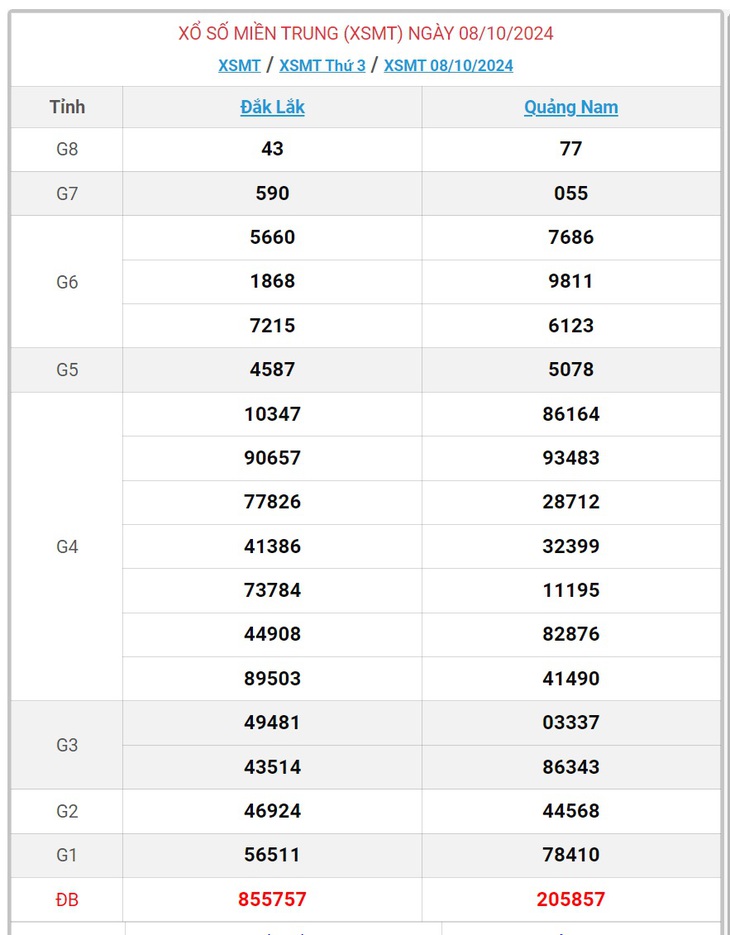Select Quảng Nam special prize 205857
The height and width of the screenshot is (935, 730).
(x=571, y=899)
